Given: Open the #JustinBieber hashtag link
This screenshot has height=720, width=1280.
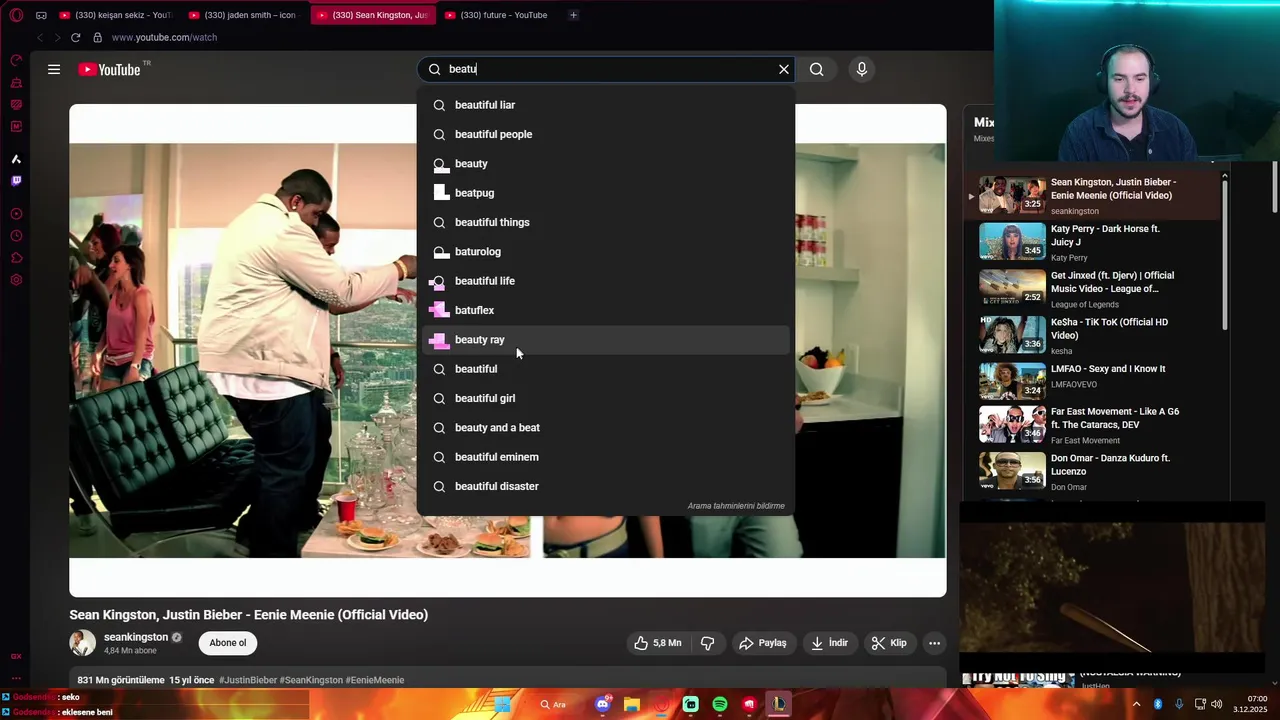Looking at the screenshot, I should coord(248,680).
